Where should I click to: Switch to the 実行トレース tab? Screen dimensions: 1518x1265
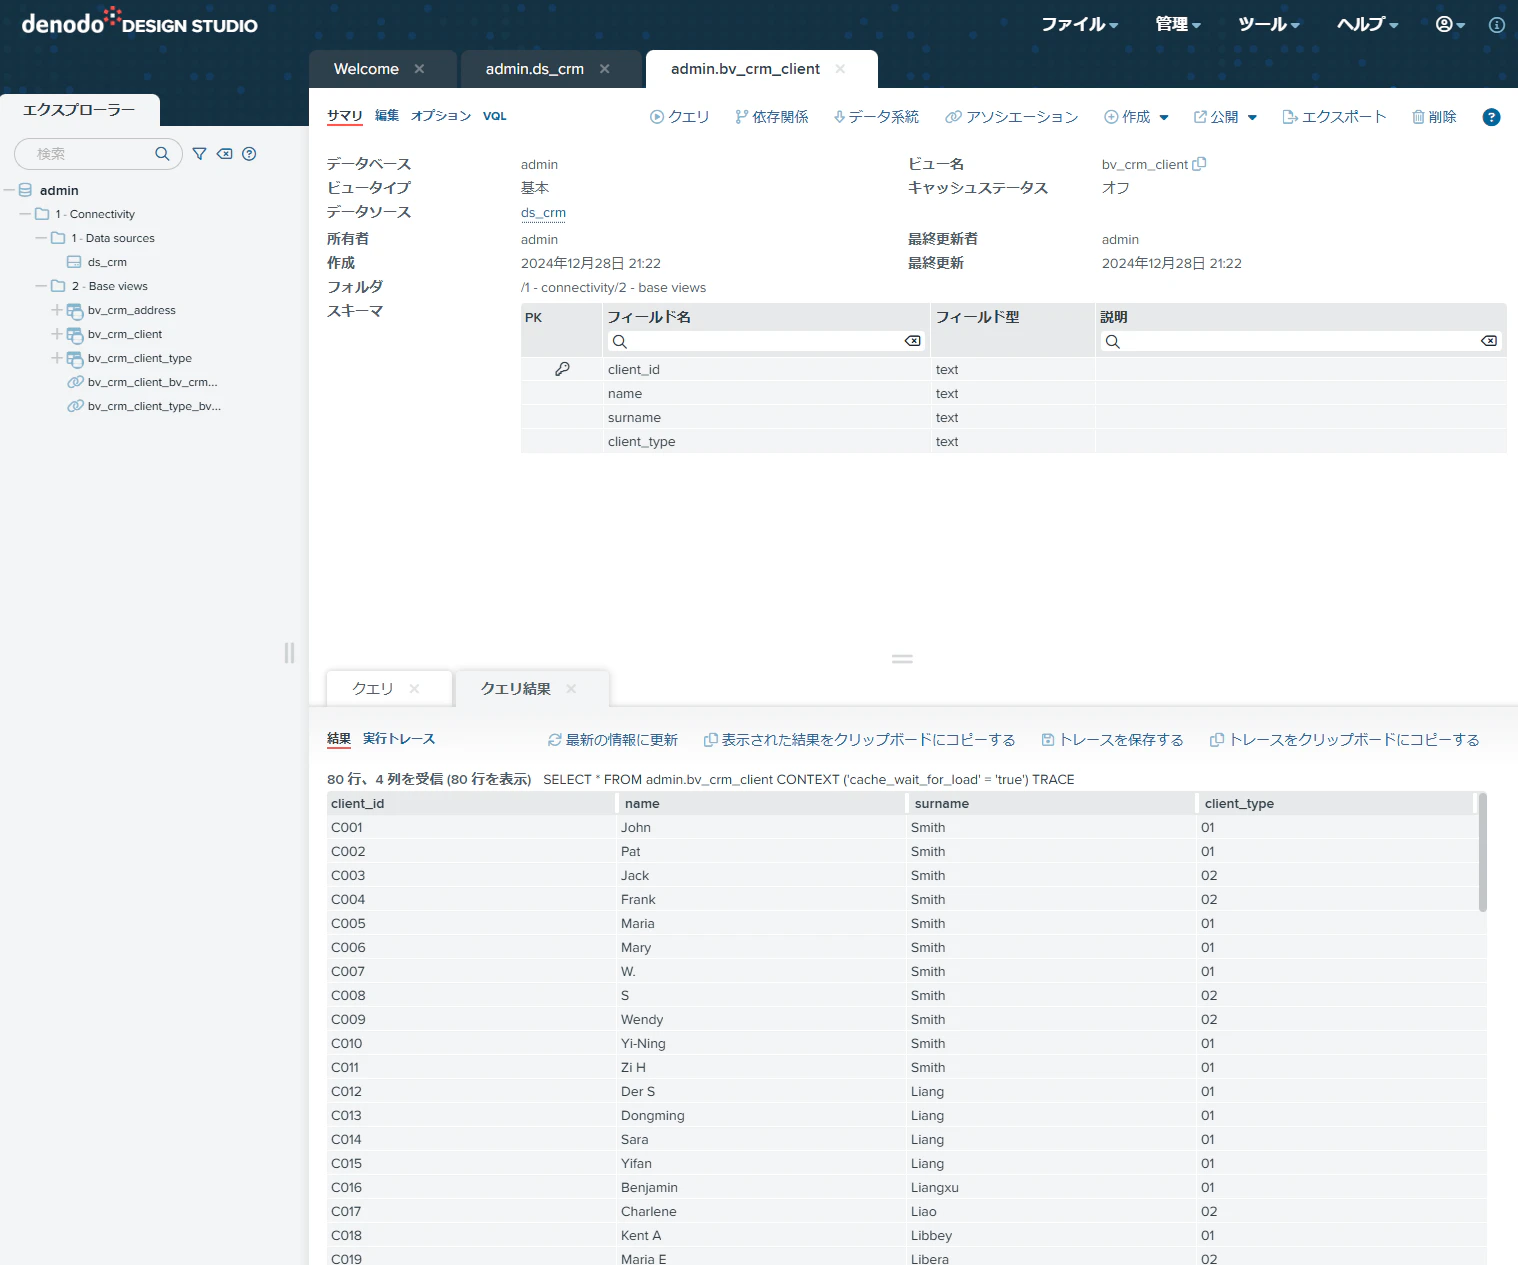(x=399, y=739)
